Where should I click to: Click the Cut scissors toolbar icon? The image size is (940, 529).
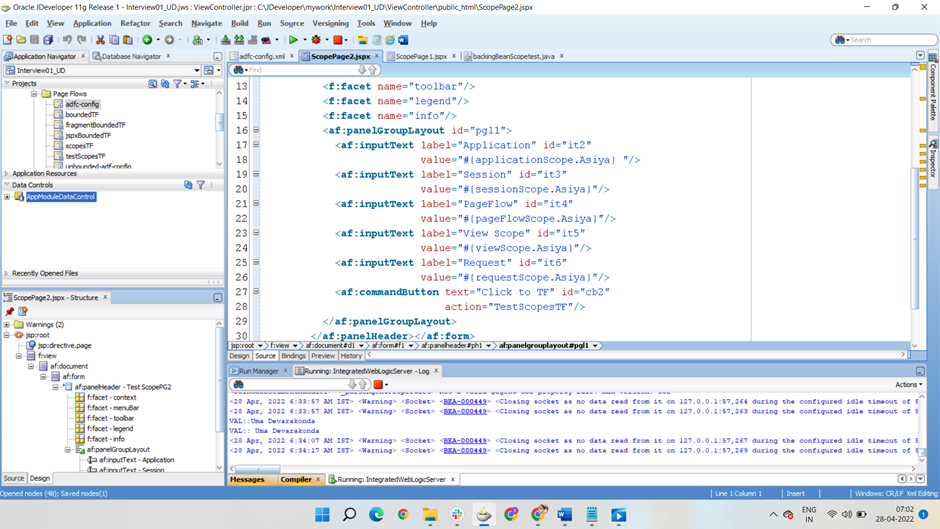click(x=100, y=40)
